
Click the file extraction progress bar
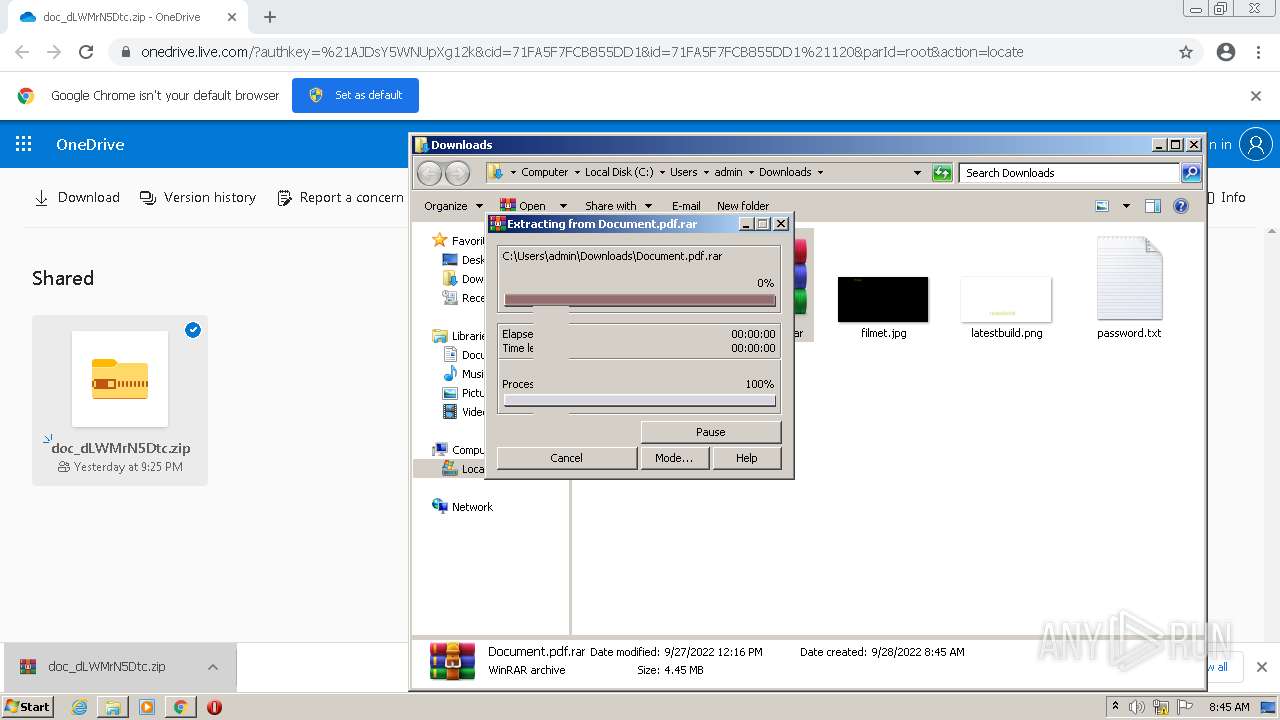[640, 300]
